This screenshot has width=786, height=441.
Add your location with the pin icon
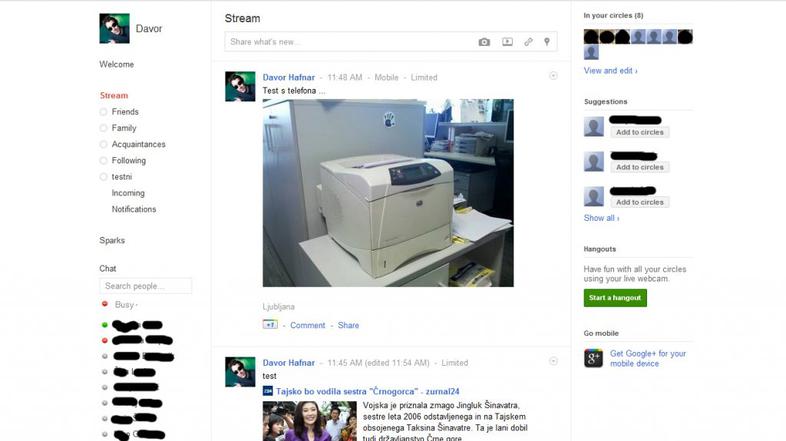pos(547,42)
